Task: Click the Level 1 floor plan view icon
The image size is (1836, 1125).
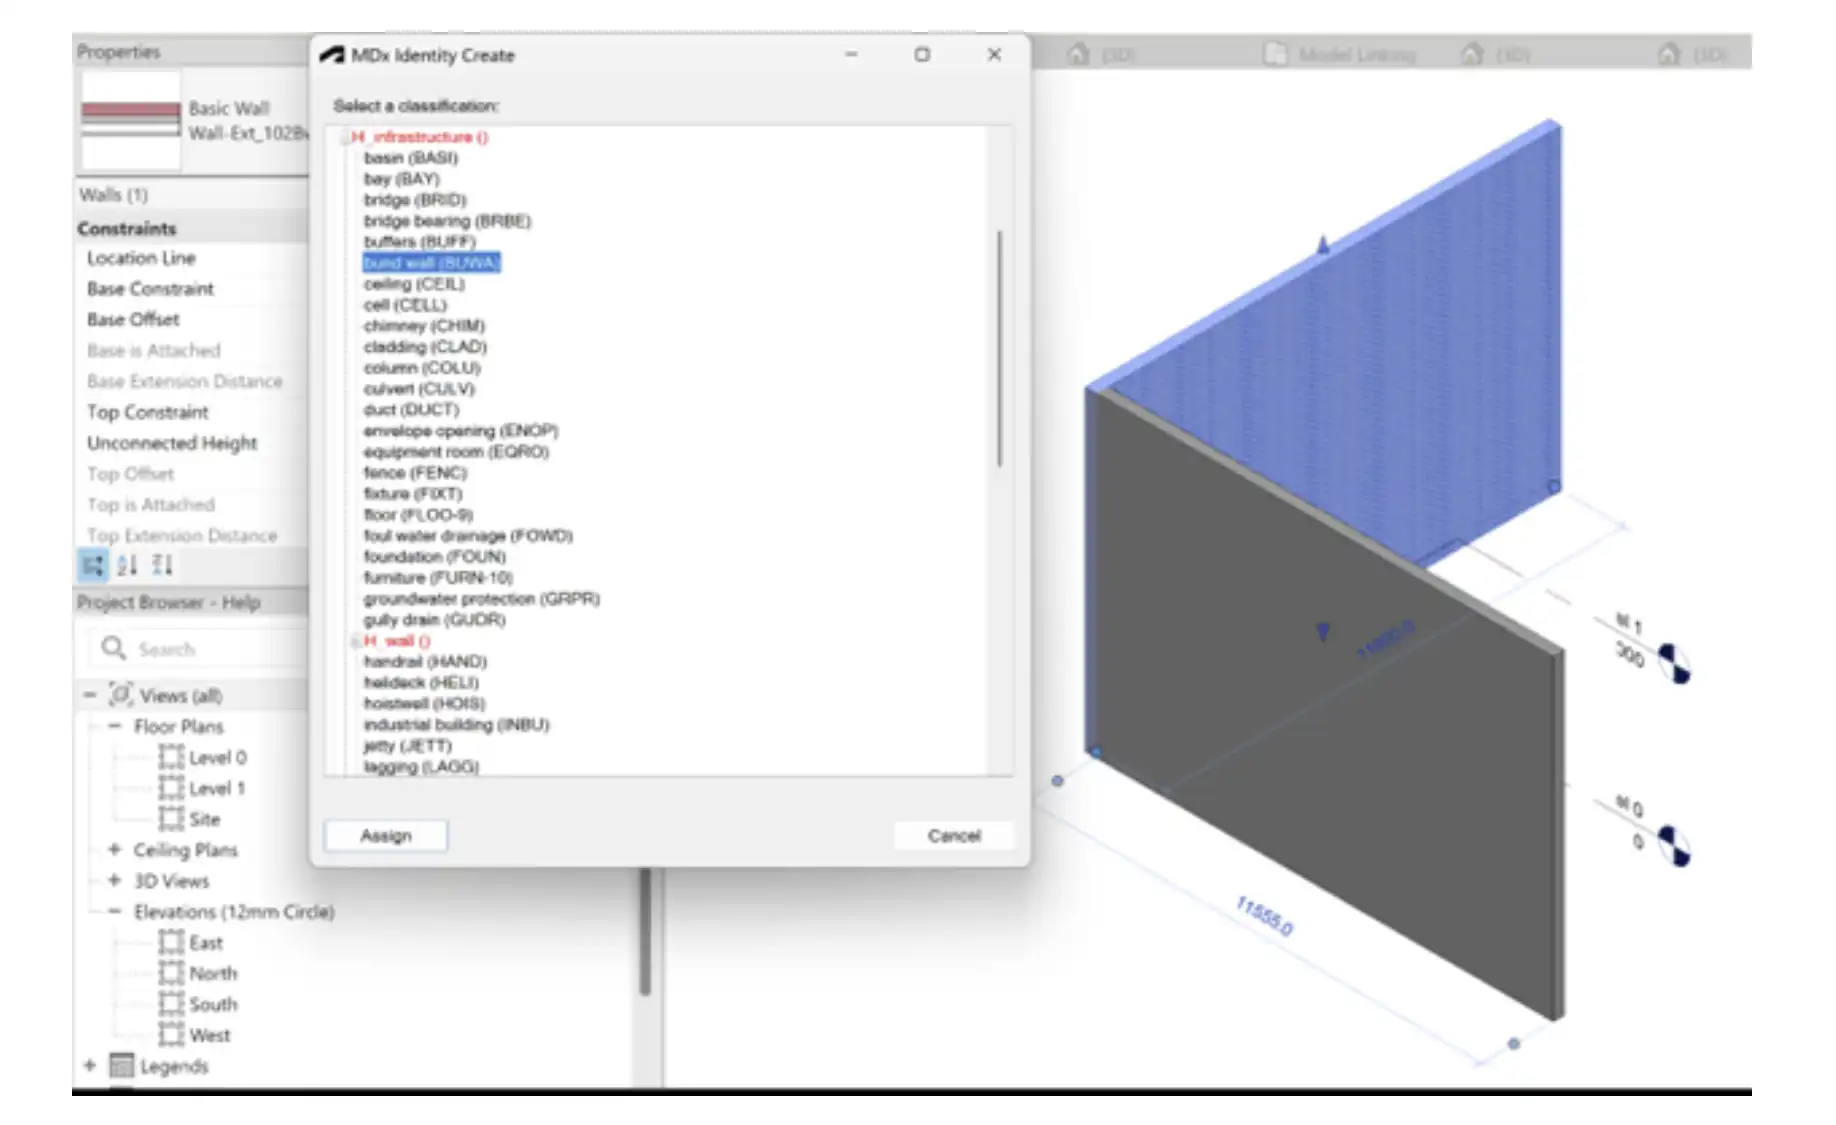Action: point(171,788)
